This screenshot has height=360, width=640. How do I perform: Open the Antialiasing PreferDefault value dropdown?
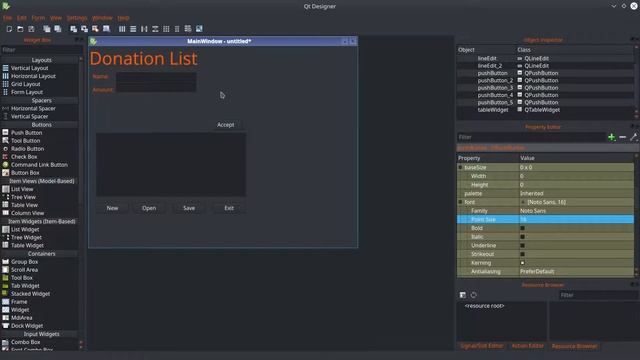click(576, 271)
